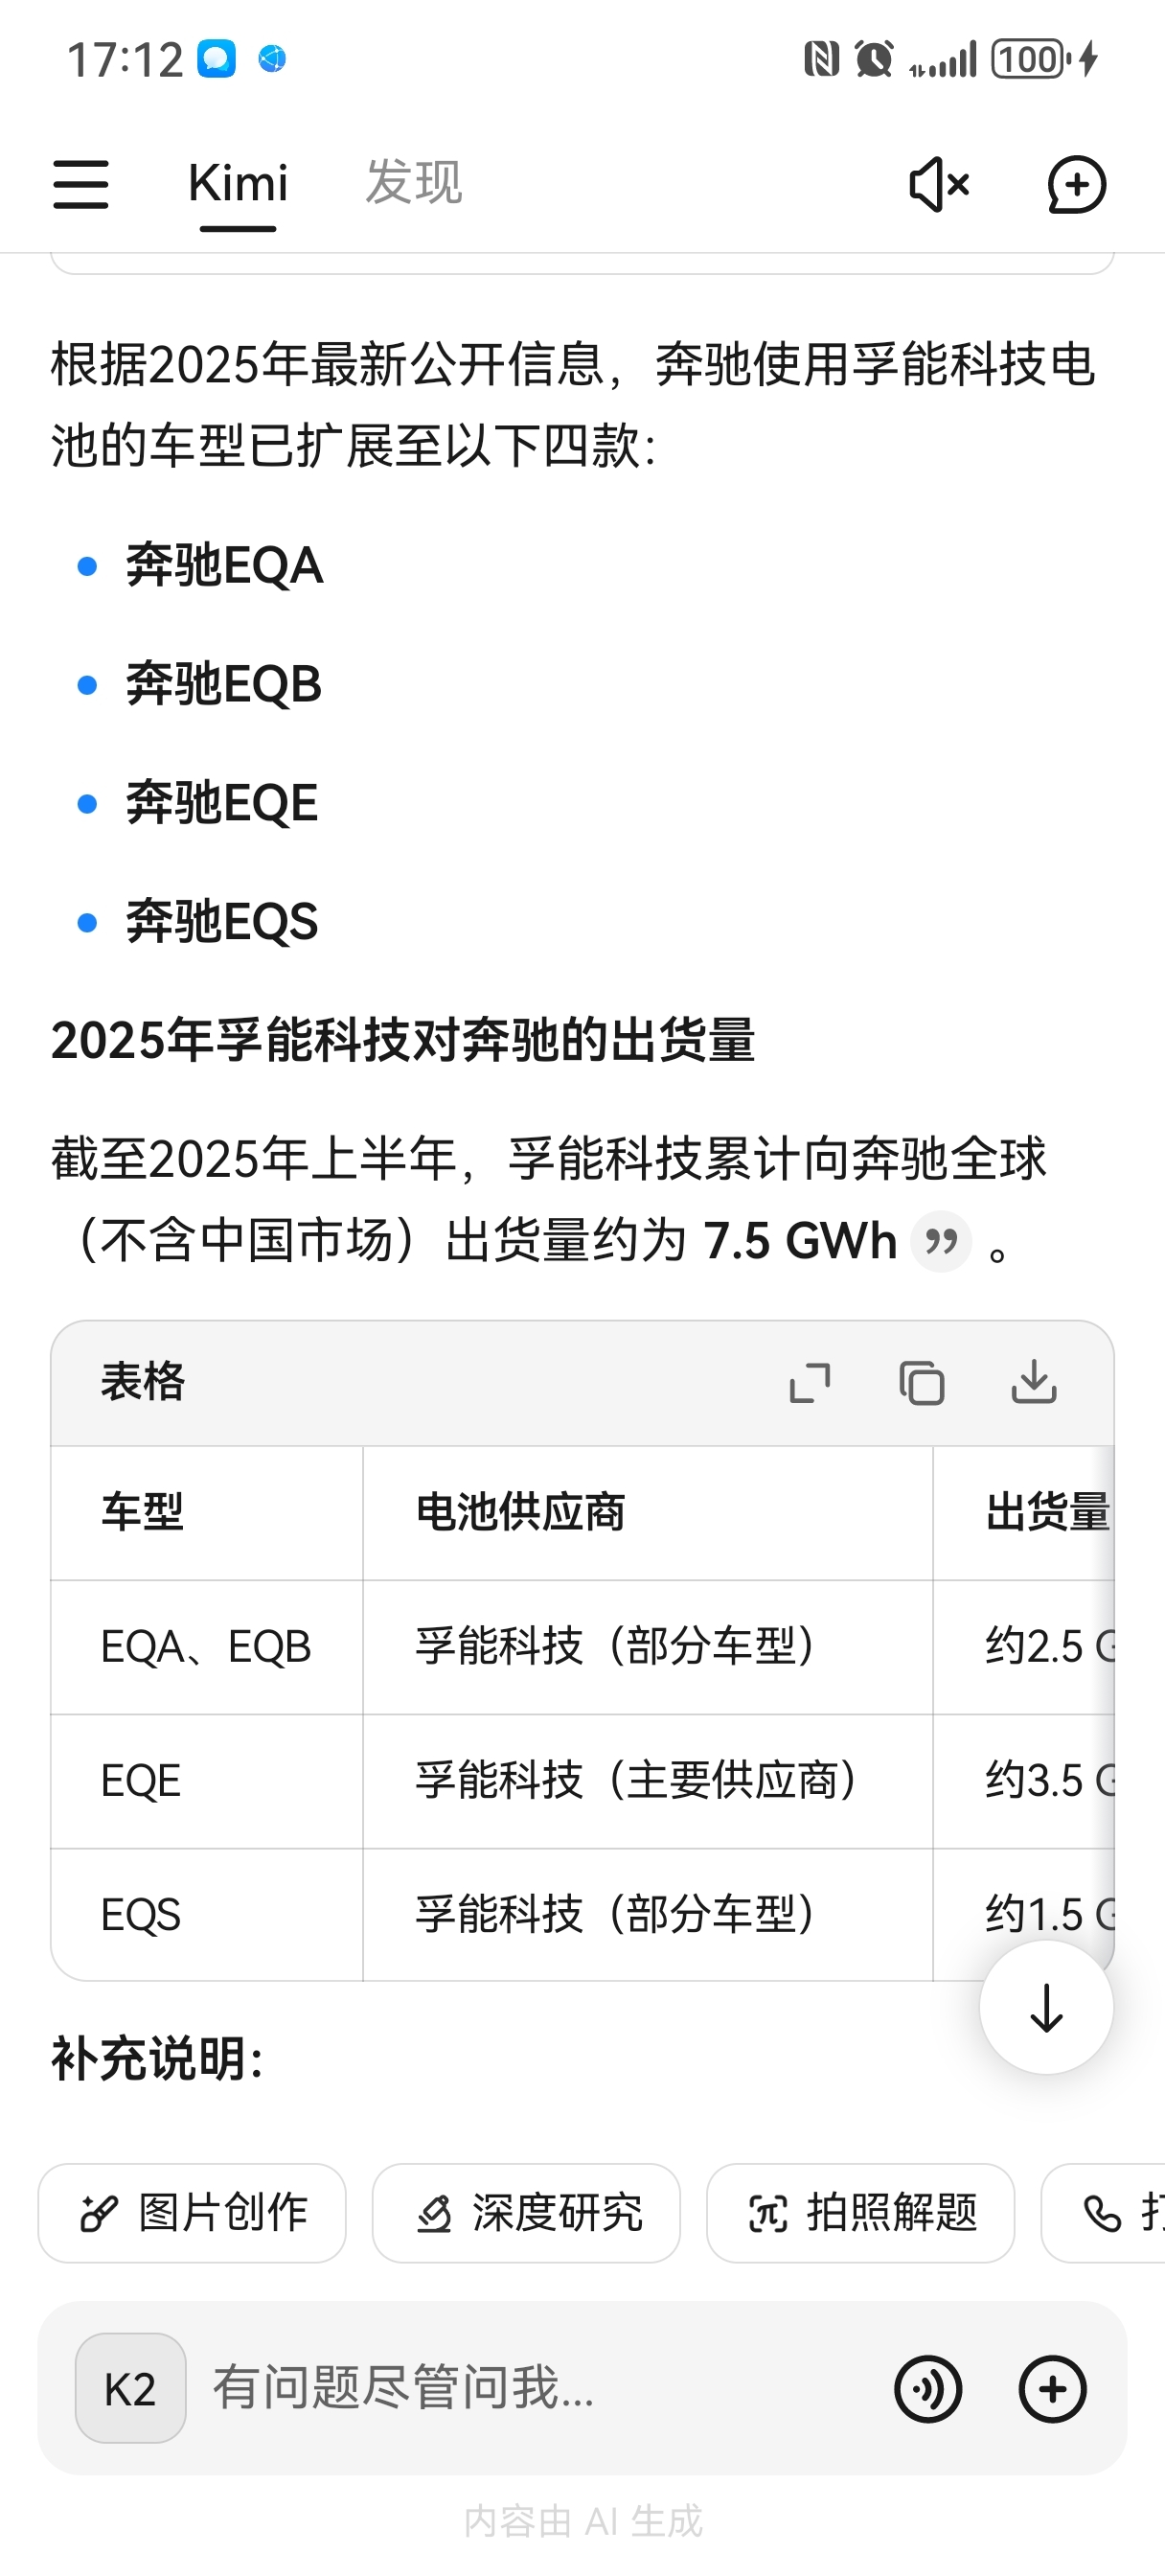Toggle the muted speaker icon
Viewport: 1165px width, 2576px height.
tap(939, 185)
